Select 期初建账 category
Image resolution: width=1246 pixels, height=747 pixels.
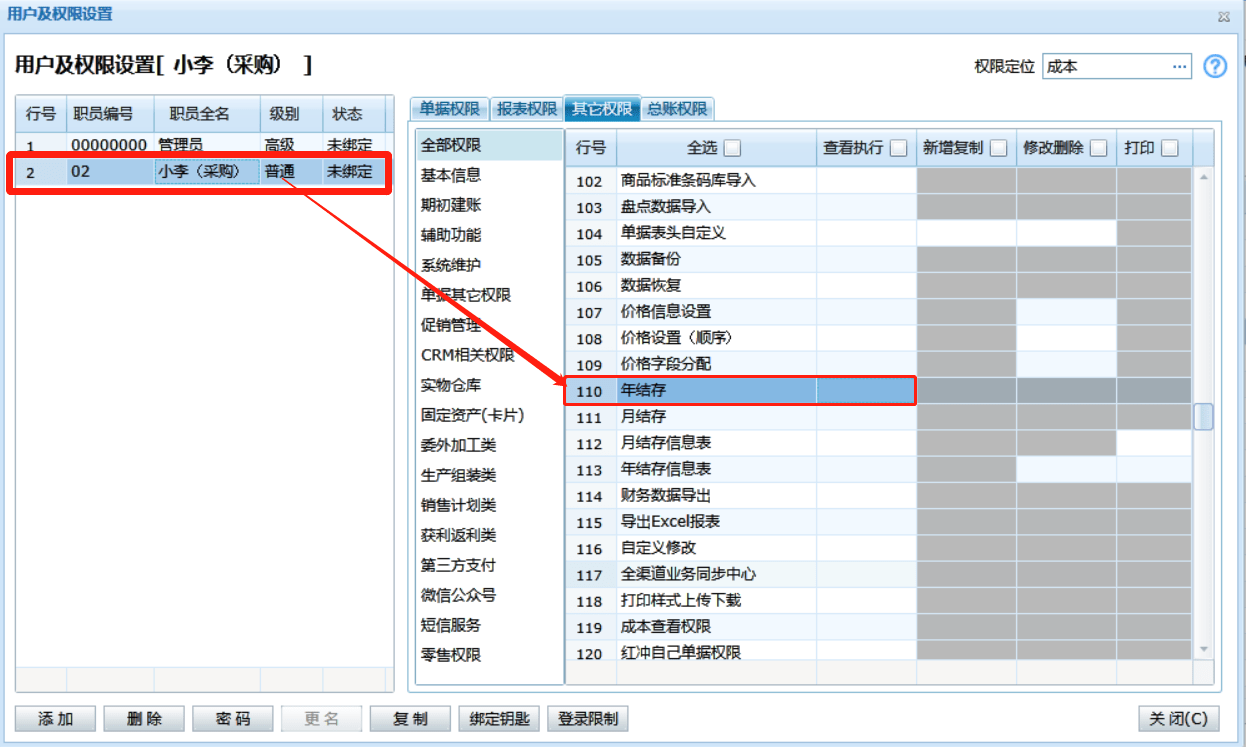[x=490, y=205]
